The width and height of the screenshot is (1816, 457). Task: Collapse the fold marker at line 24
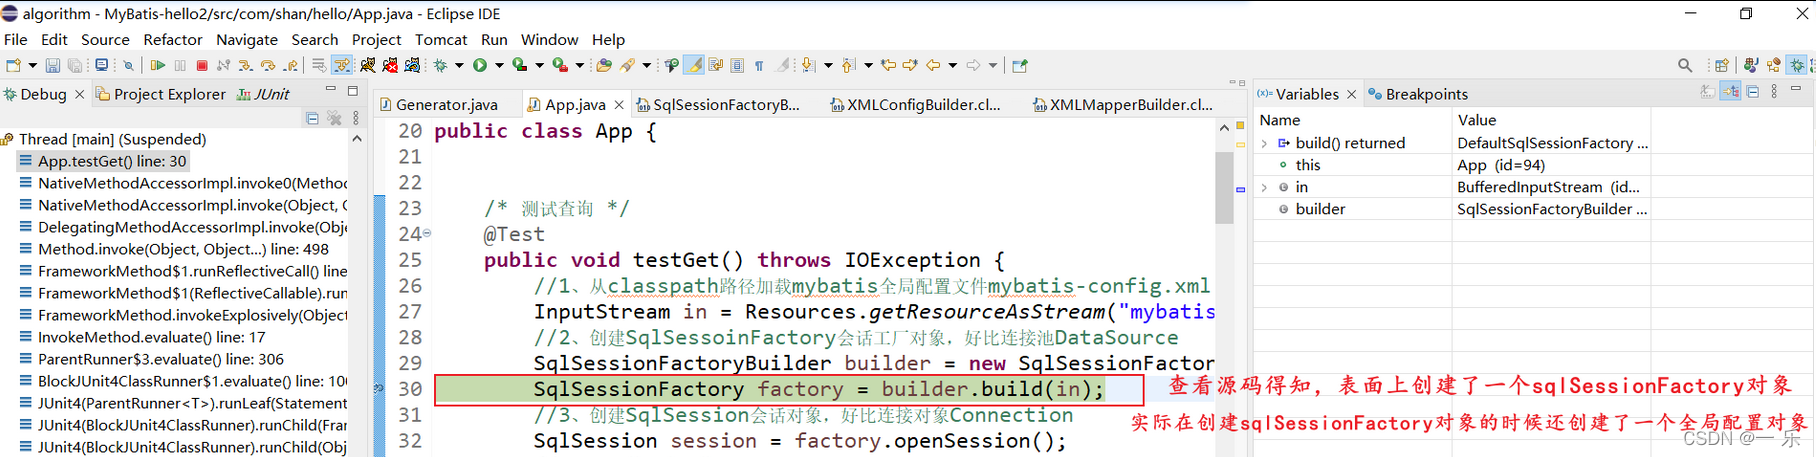427,233
